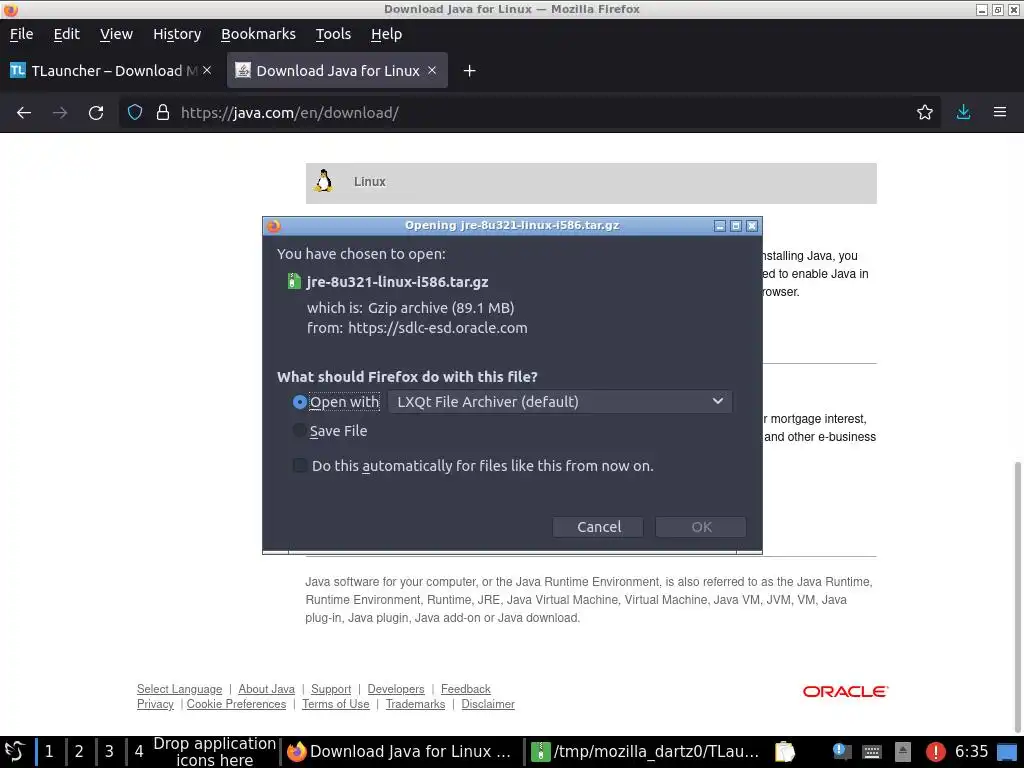
Task: Open the File menu
Action: pyautogui.click(x=22, y=34)
